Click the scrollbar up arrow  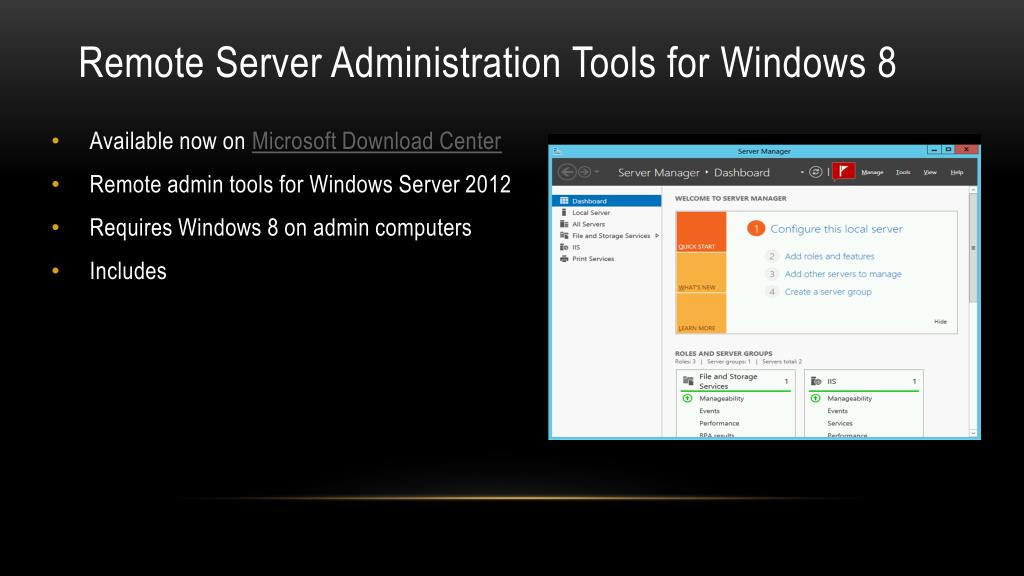click(x=973, y=189)
